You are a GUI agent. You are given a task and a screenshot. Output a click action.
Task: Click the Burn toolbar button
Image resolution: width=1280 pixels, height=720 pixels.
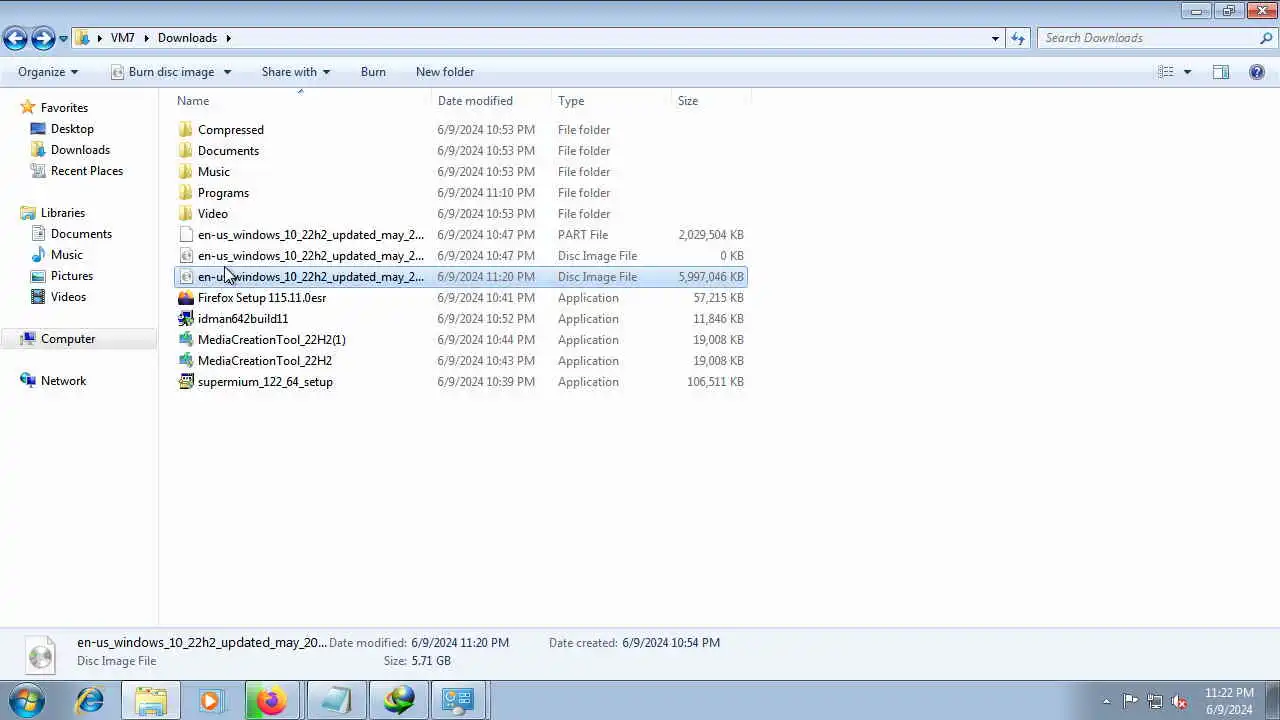[373, 72]
